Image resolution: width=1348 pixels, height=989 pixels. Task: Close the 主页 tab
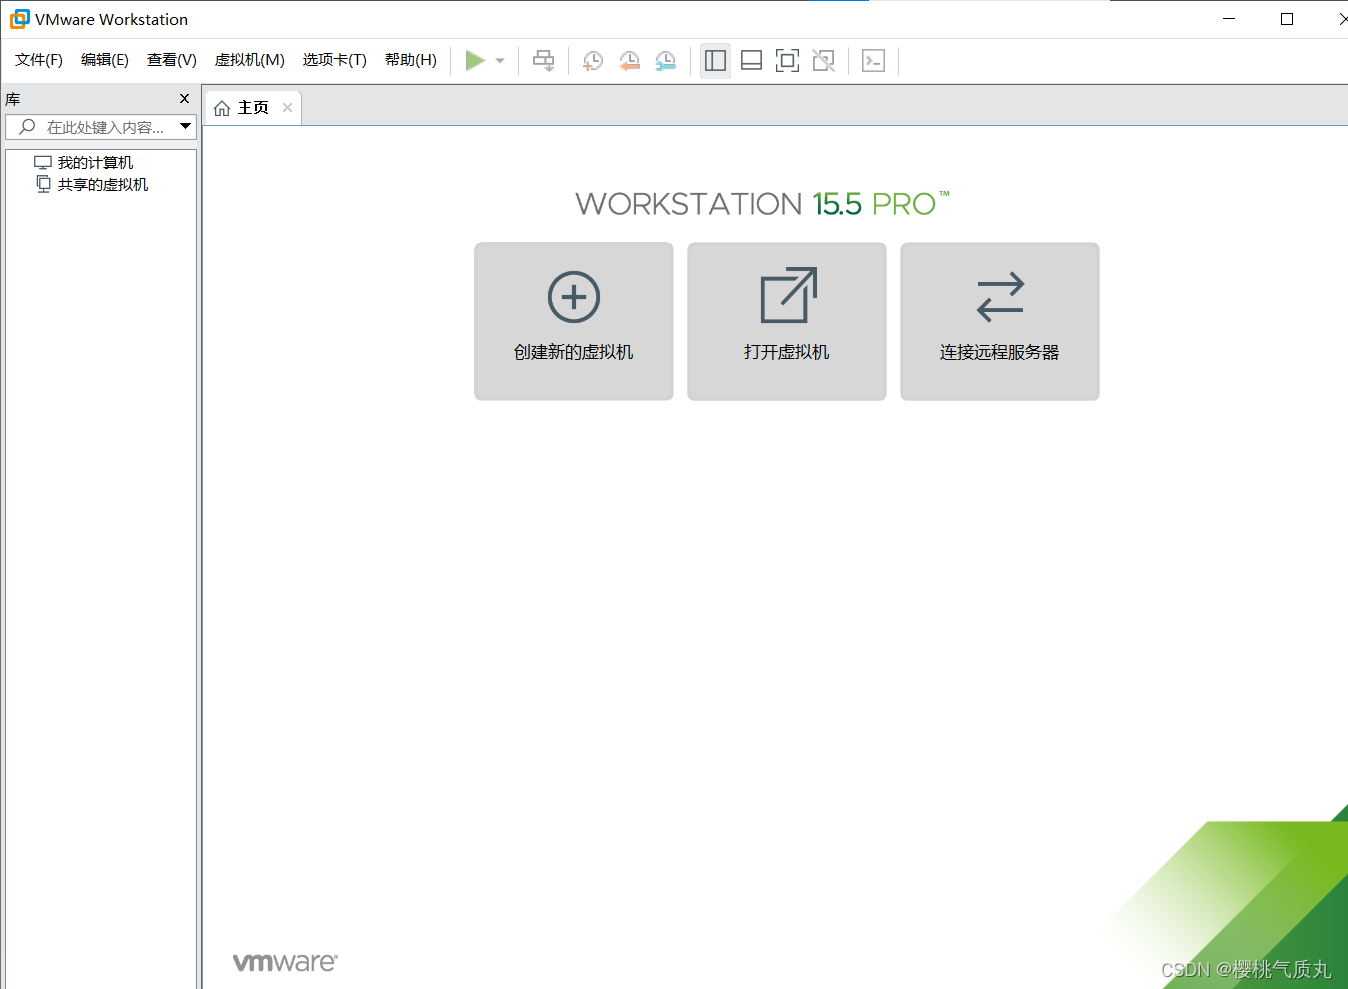point(288,107)
